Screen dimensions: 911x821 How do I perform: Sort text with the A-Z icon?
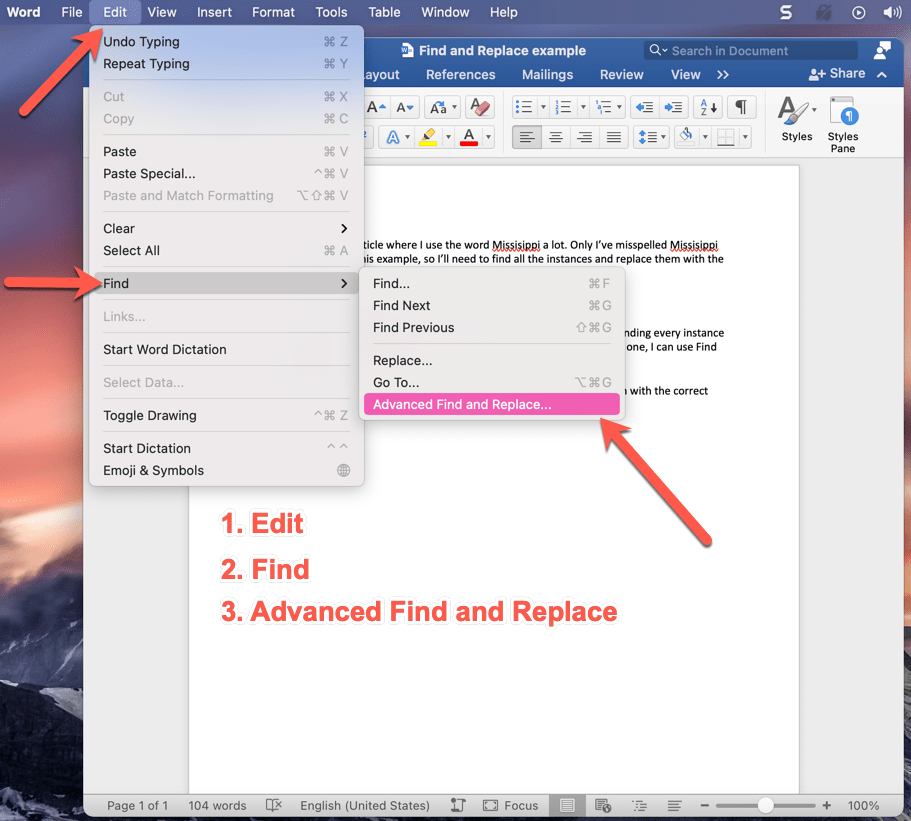(708, 107)
